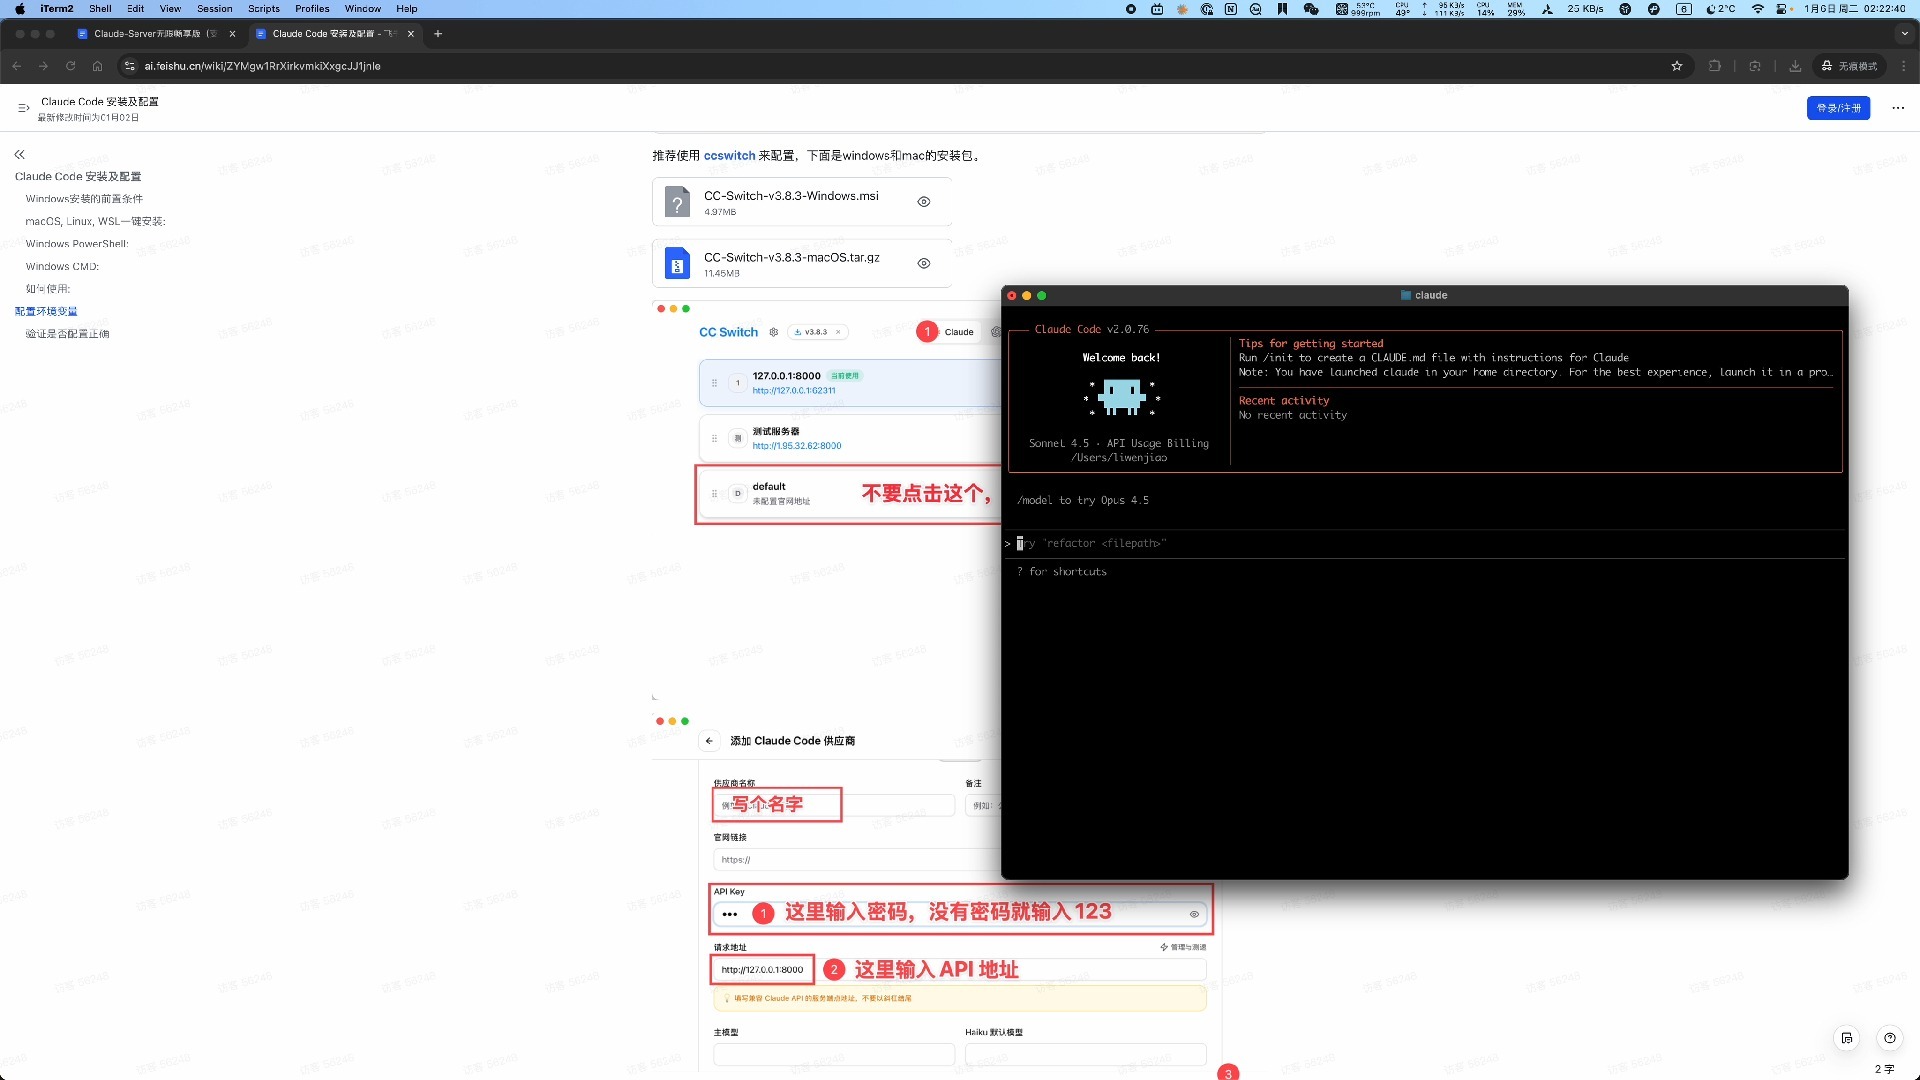1920x1080 pixels.
Task: Toggle API Key visibility eye icon
Action: click(1194, 914)
